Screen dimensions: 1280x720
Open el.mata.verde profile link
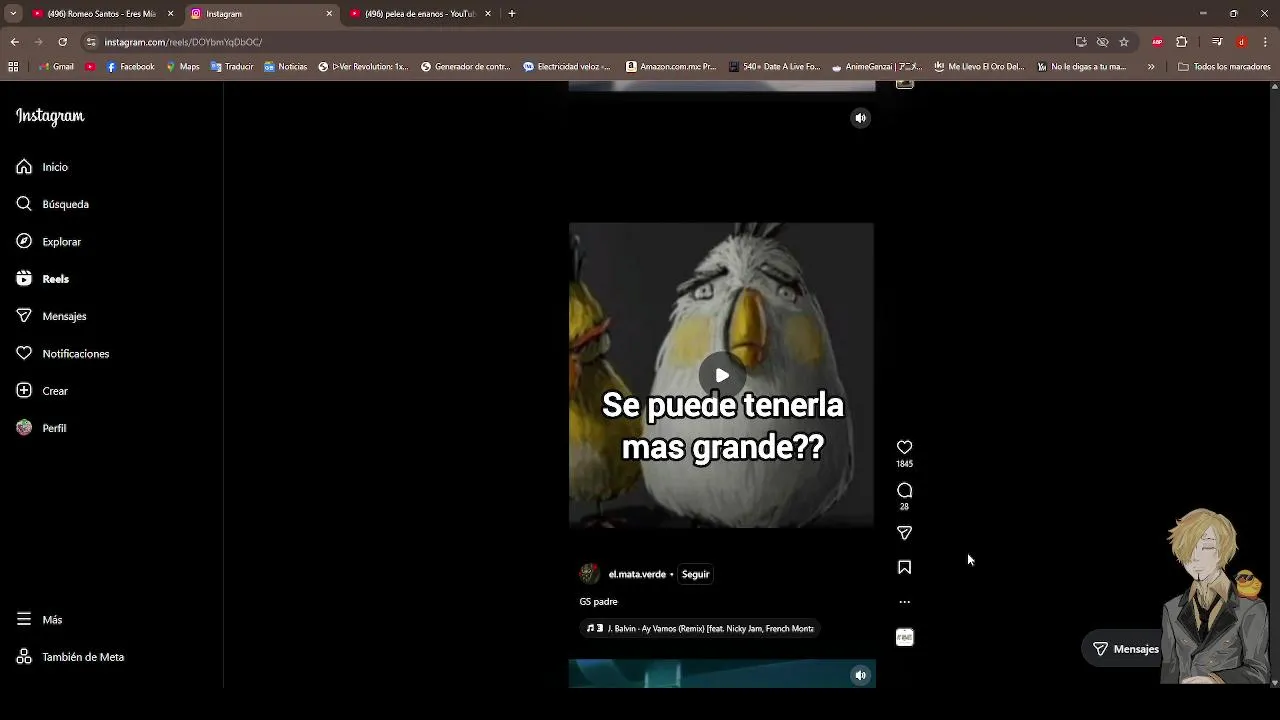pos(637,574)
